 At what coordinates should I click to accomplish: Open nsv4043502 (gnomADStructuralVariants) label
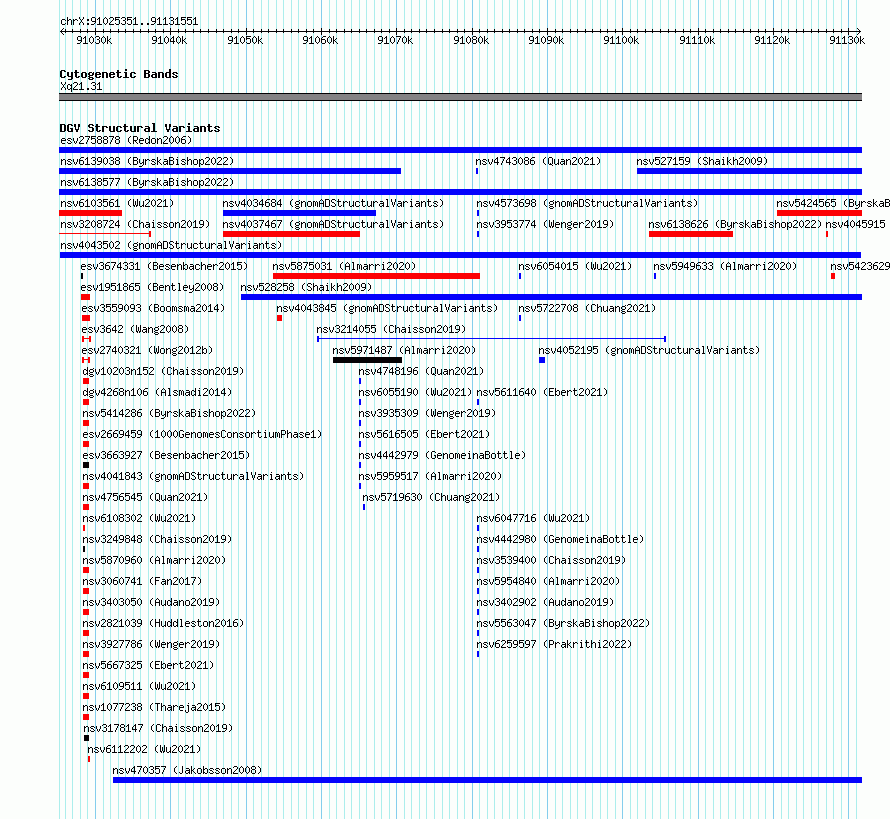coord(171,245)
